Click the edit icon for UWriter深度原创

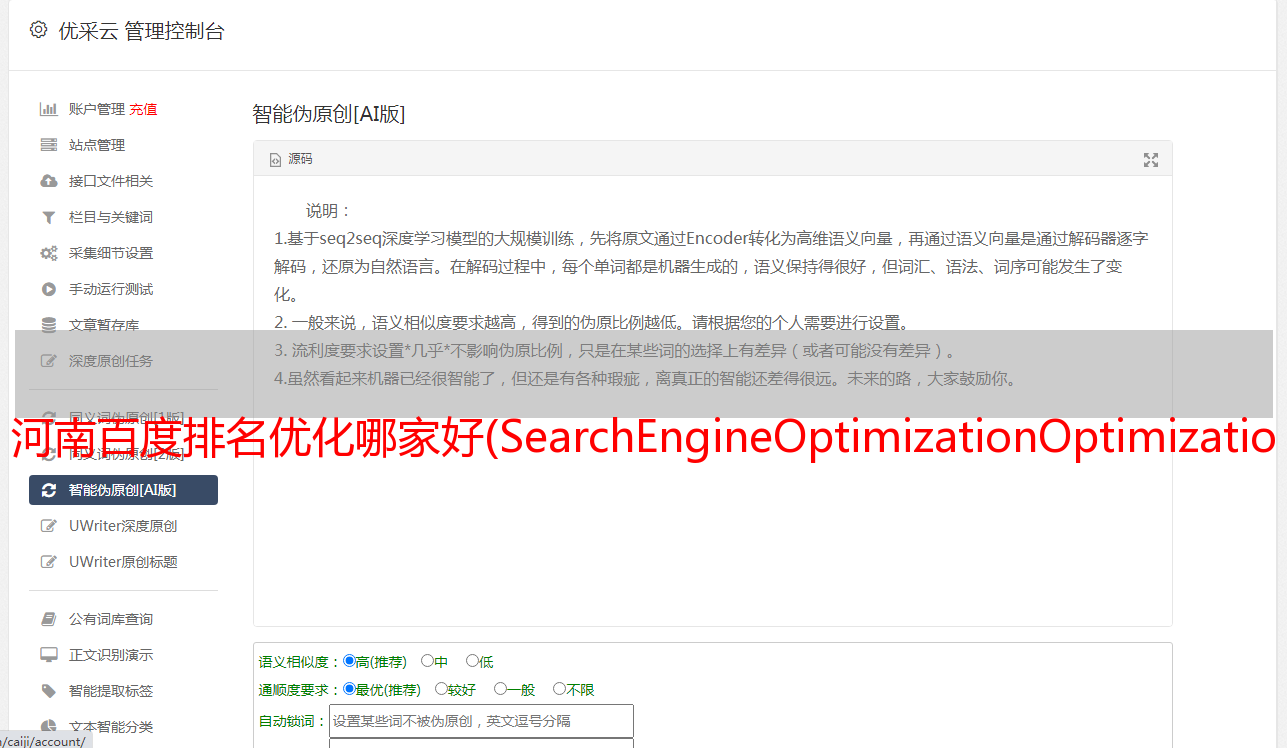click(48, 526)
